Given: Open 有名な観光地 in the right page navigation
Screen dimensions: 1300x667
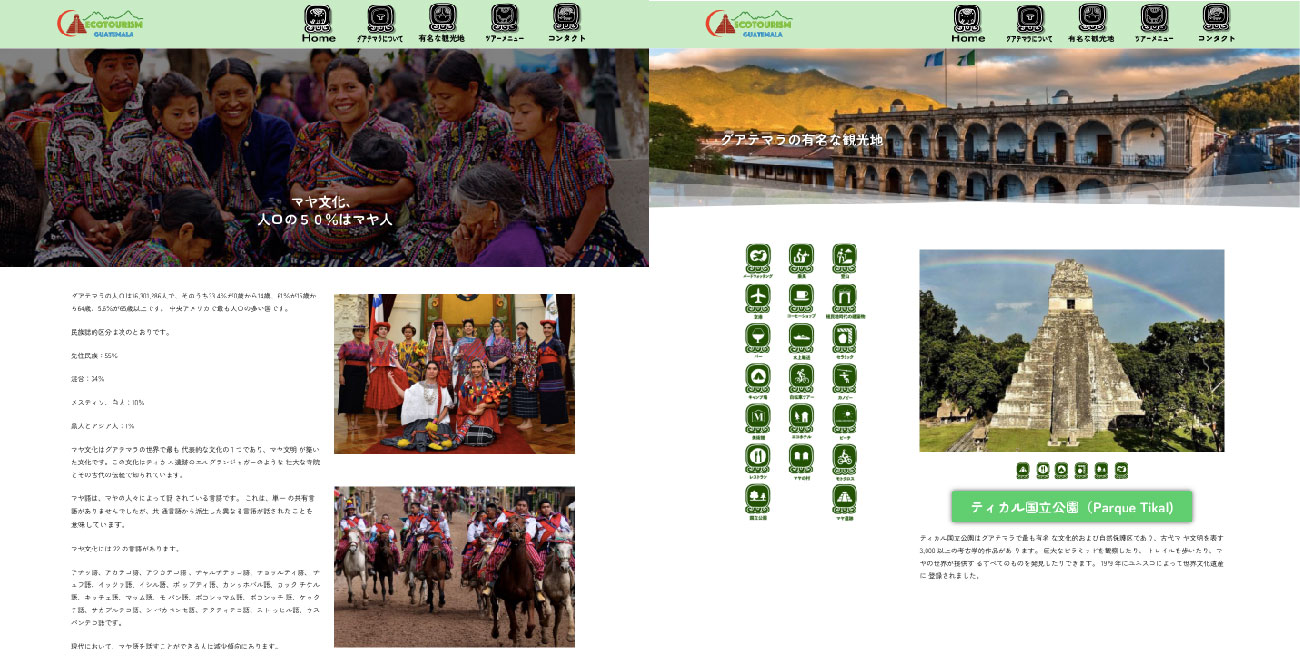Looking at the screenshot, I should pyautogui.click(x=1091, y=24).
